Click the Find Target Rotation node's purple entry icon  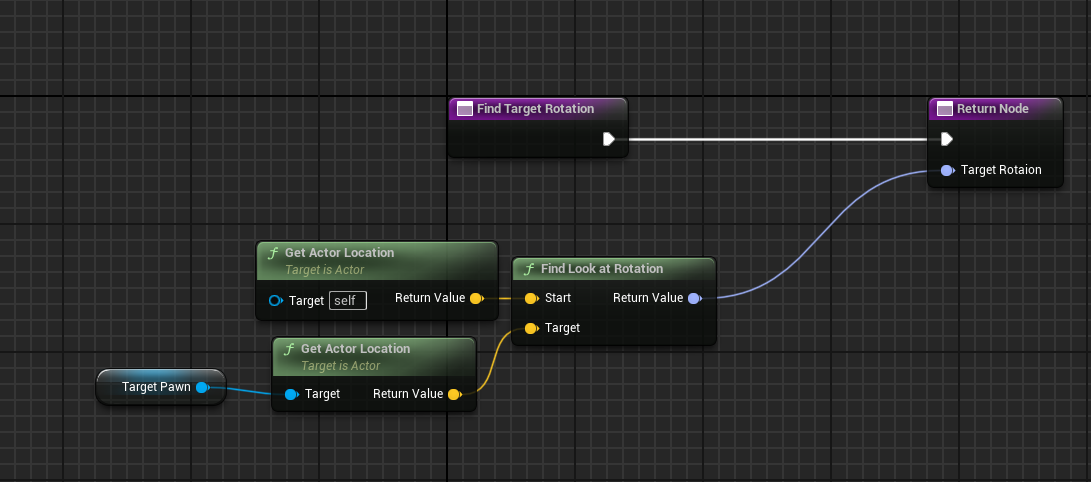point(464,109)
